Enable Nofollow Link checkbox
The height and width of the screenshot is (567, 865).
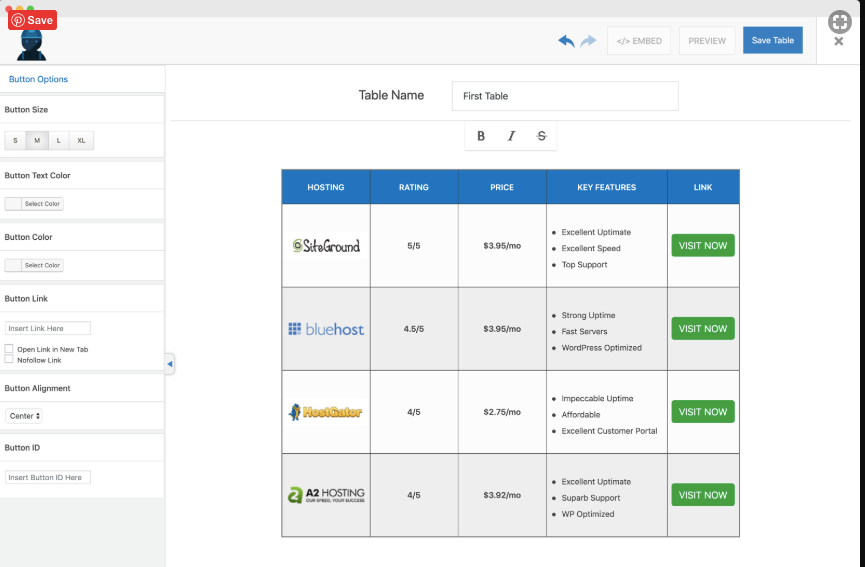[x=9, y=359]
